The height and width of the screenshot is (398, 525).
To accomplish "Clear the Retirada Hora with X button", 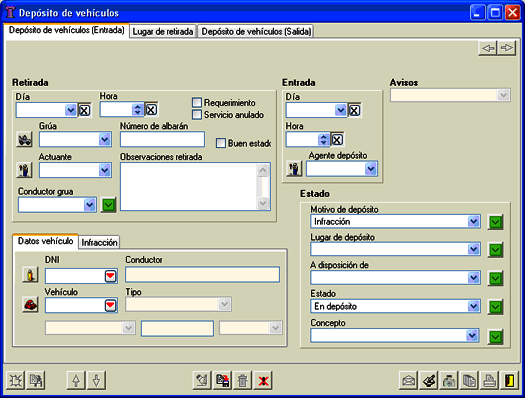I will (x=151, y=109).
